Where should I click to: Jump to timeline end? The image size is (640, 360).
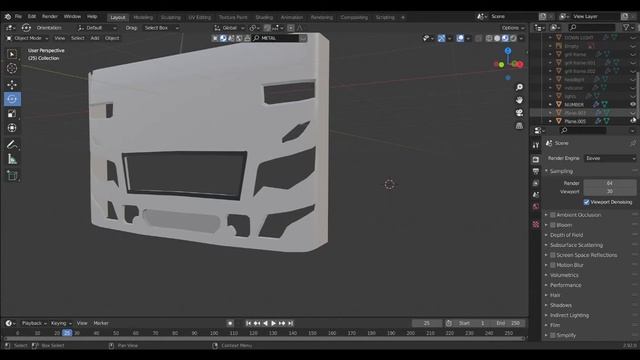click(x=291, y=323)
